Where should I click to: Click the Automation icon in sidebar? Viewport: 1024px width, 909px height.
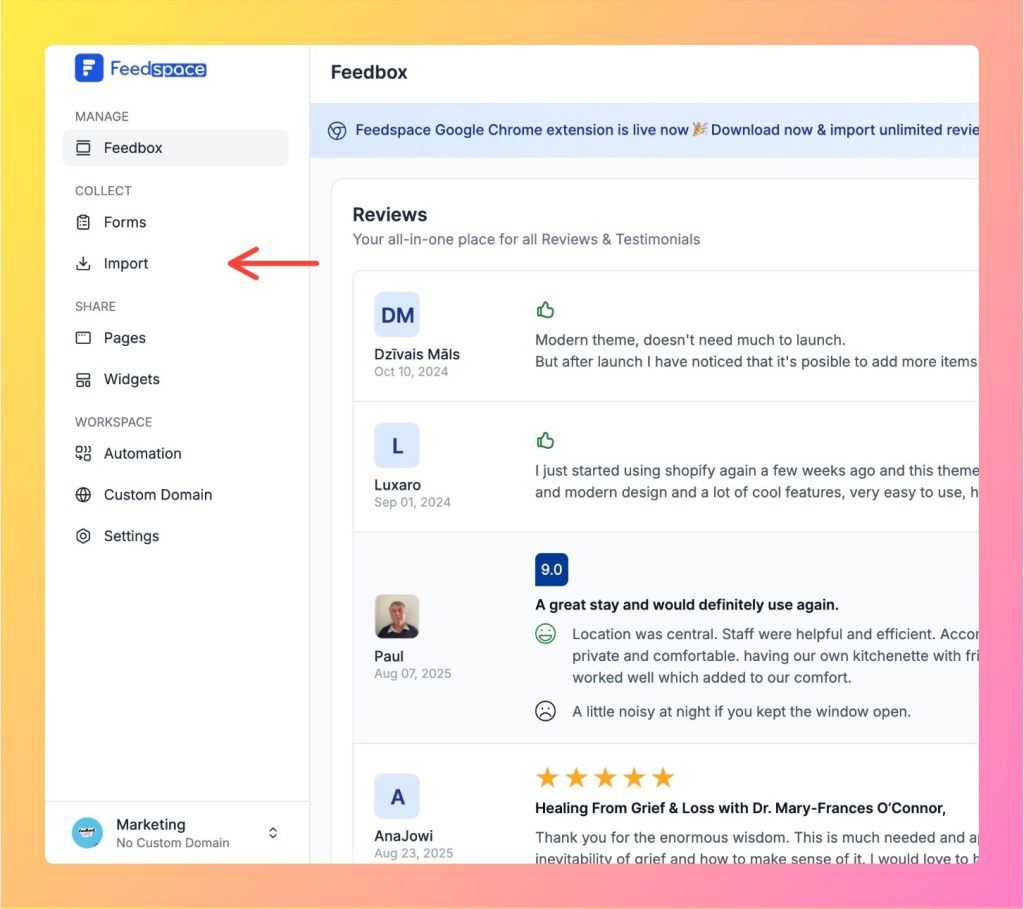(83, 453)
